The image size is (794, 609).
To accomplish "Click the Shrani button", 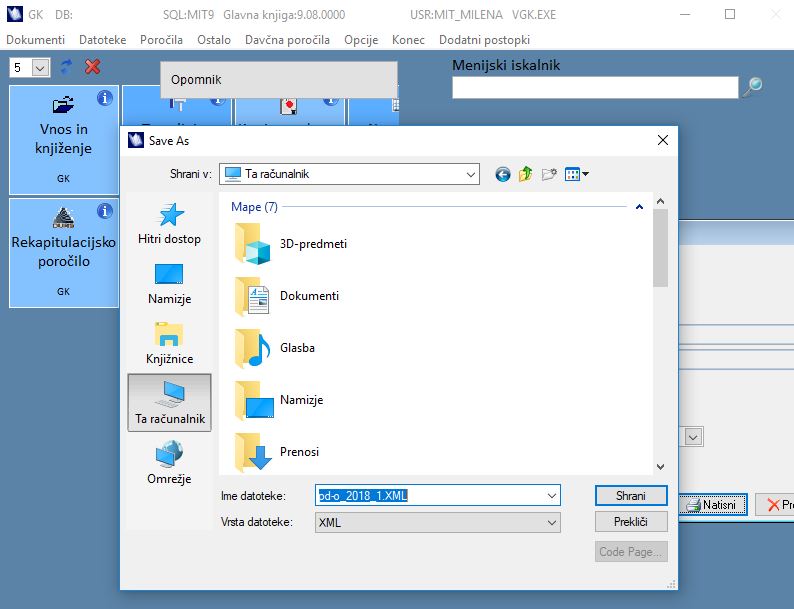I will coord(631,496).
